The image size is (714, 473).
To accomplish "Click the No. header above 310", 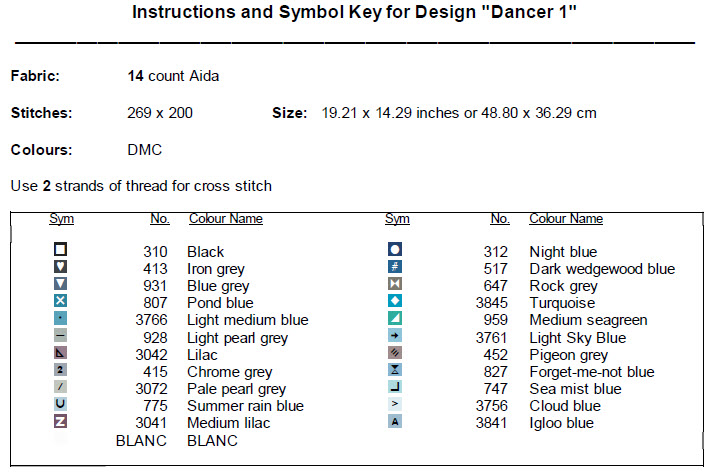I will pyautogui.click(x=159, y=219).
